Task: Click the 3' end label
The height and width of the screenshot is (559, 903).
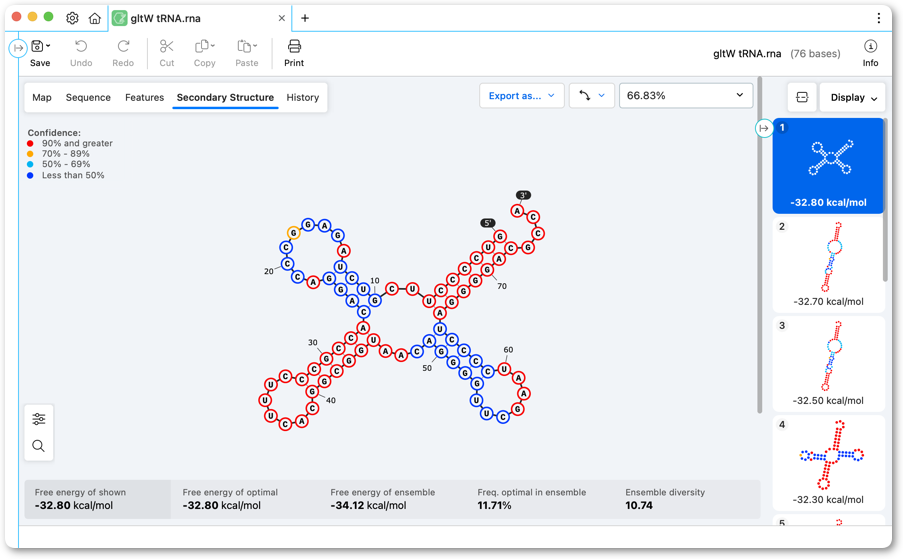Action: [x=523, y=195]
